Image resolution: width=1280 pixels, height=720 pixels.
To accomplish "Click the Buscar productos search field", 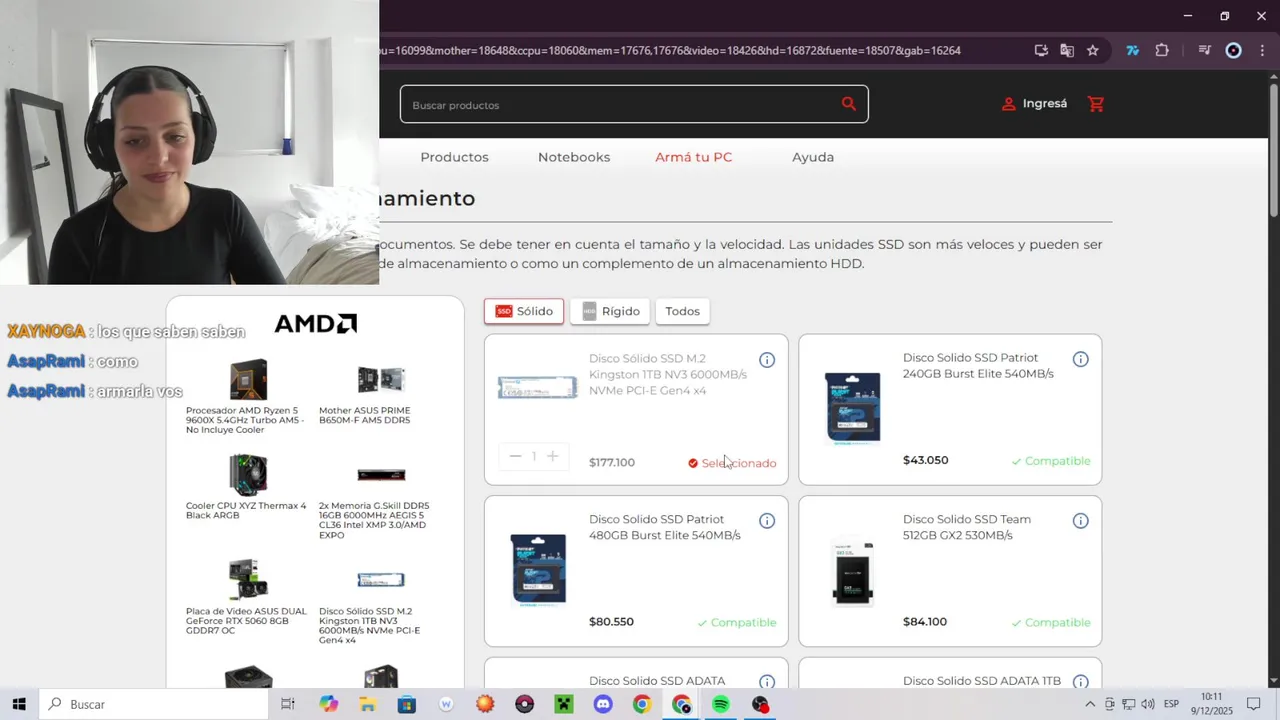I will tap(634, 104).
